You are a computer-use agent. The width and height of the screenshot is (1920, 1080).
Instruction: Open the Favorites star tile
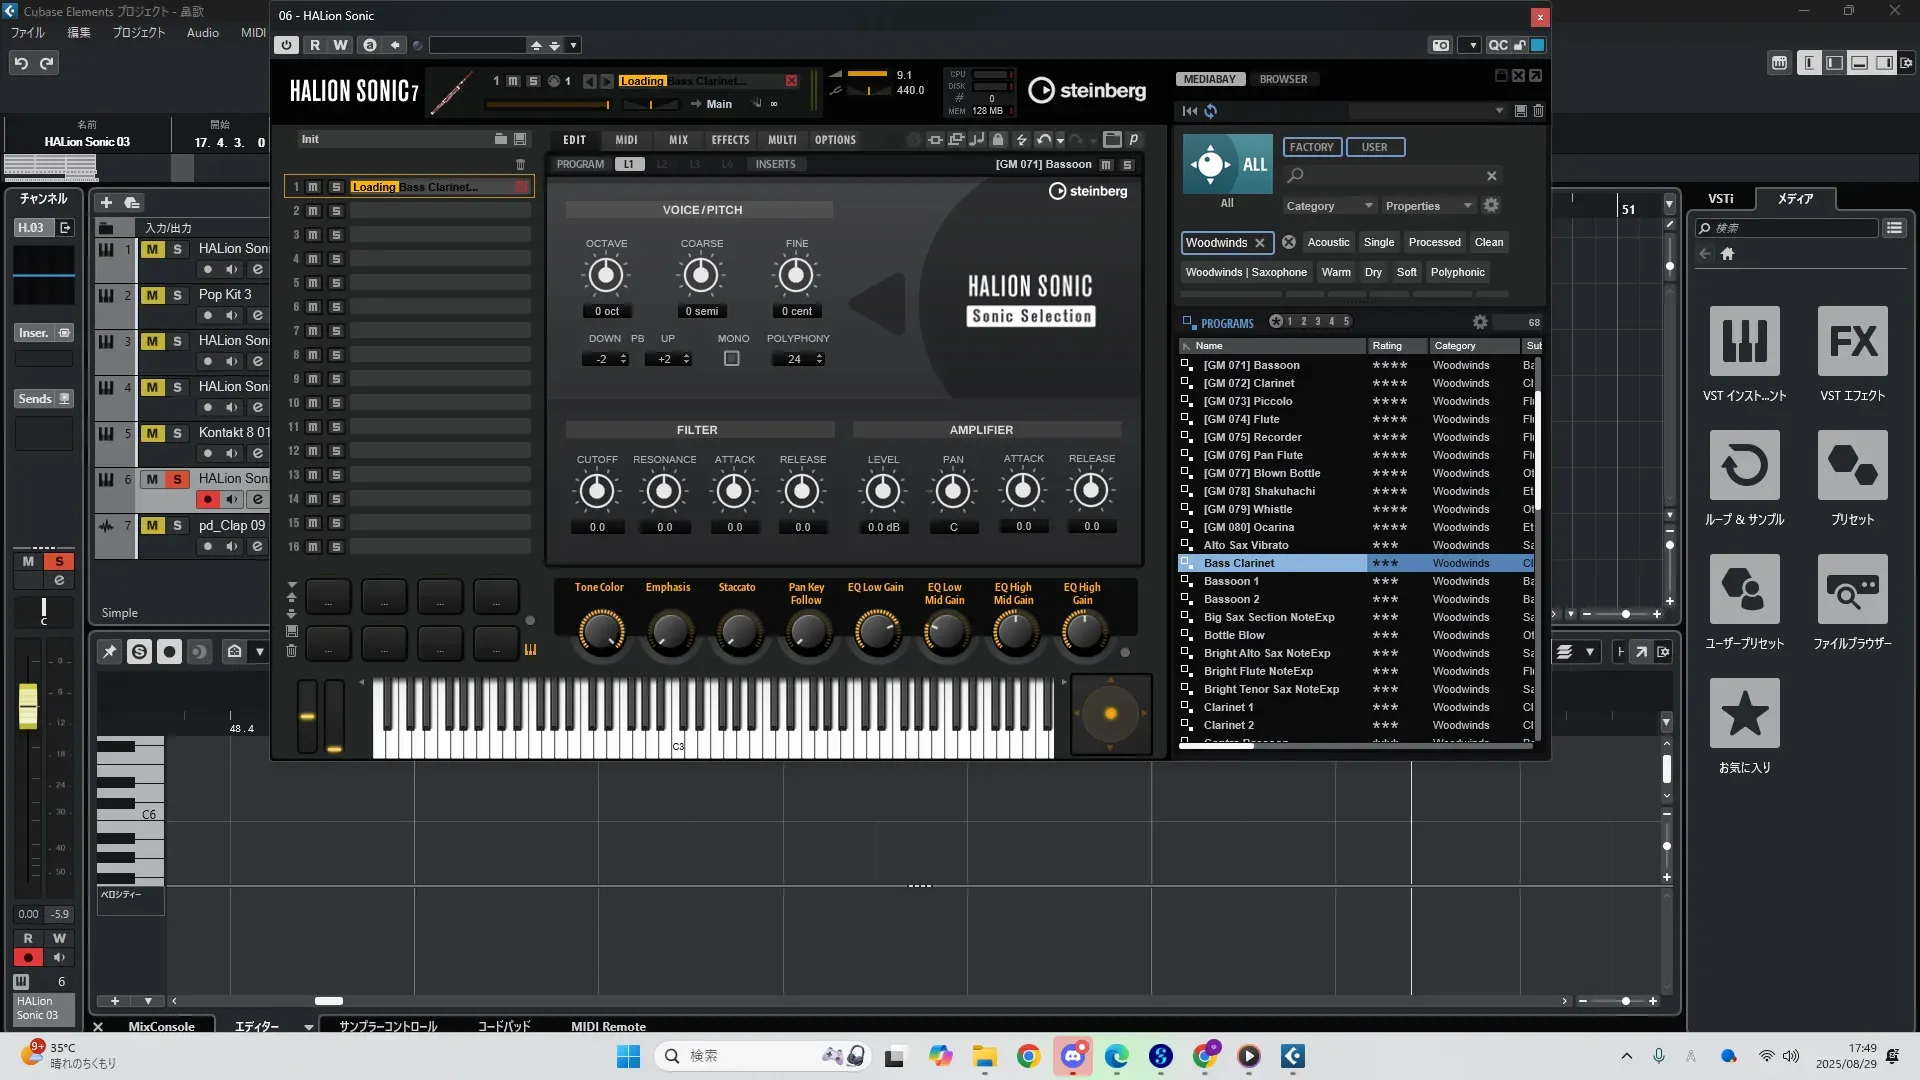[1744, 714]
